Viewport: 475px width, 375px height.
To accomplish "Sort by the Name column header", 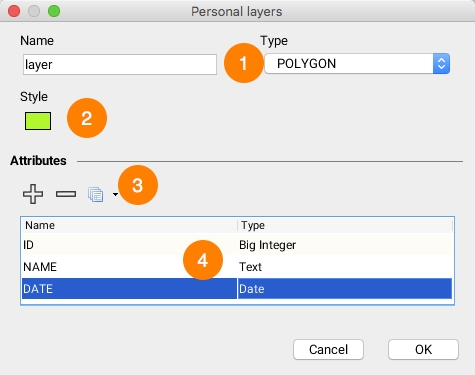I will point(129,225).
